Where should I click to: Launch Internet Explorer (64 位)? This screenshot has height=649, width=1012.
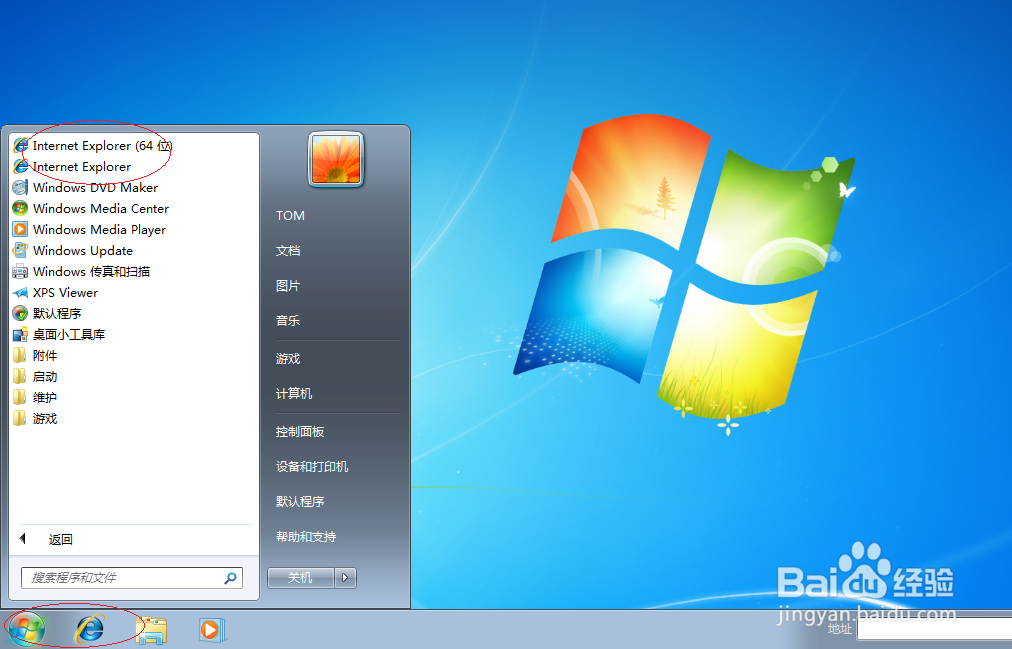(x=96, y=145)
